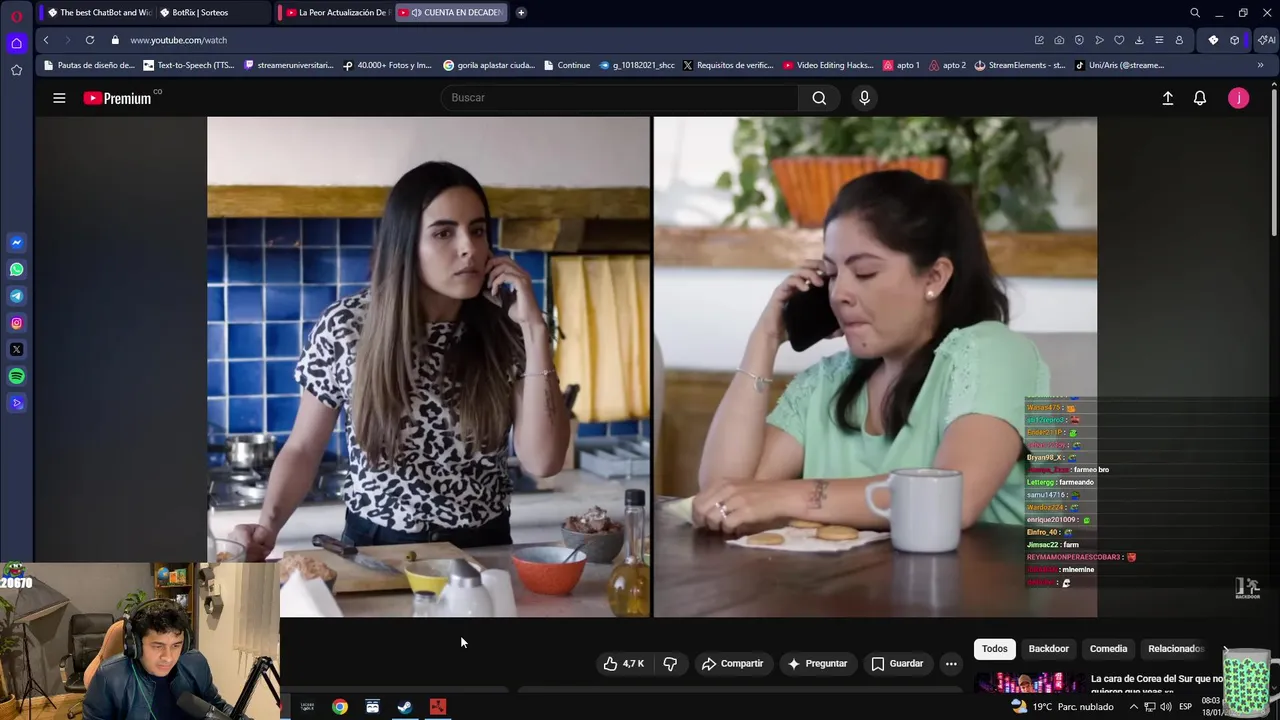Open the 'streameruniversitari...' bookmark
The height and width of the screenshot is (720, 1280).
(288, 65)
